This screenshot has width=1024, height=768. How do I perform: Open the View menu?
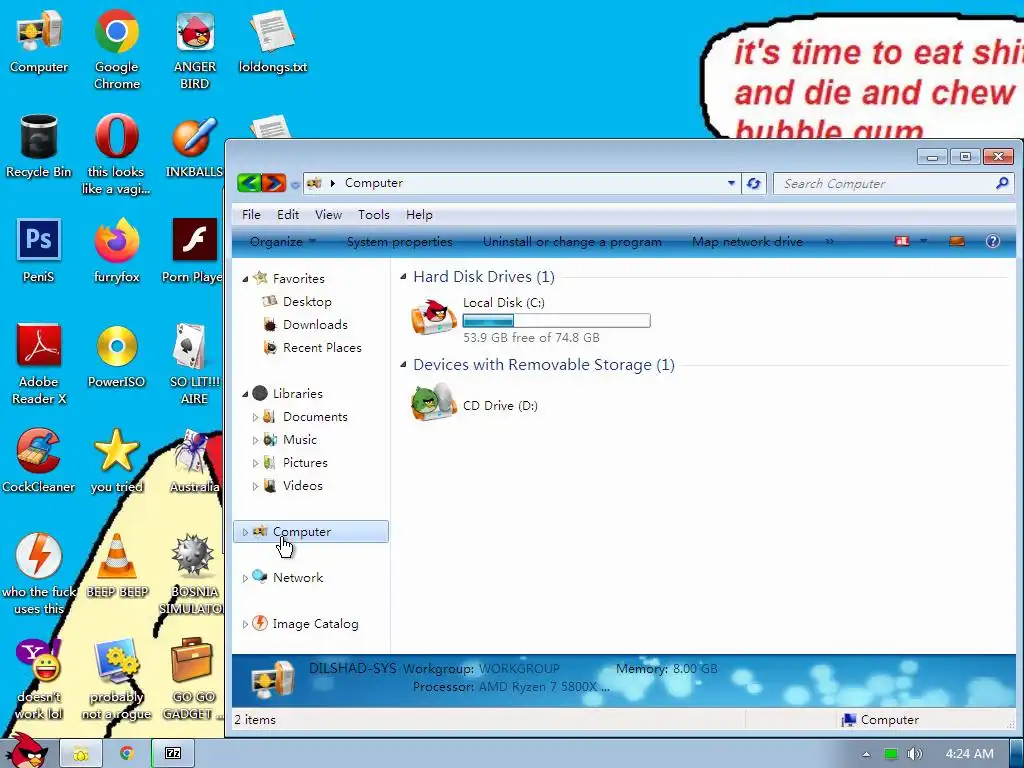pyautogui.click(x=328, y=215)
